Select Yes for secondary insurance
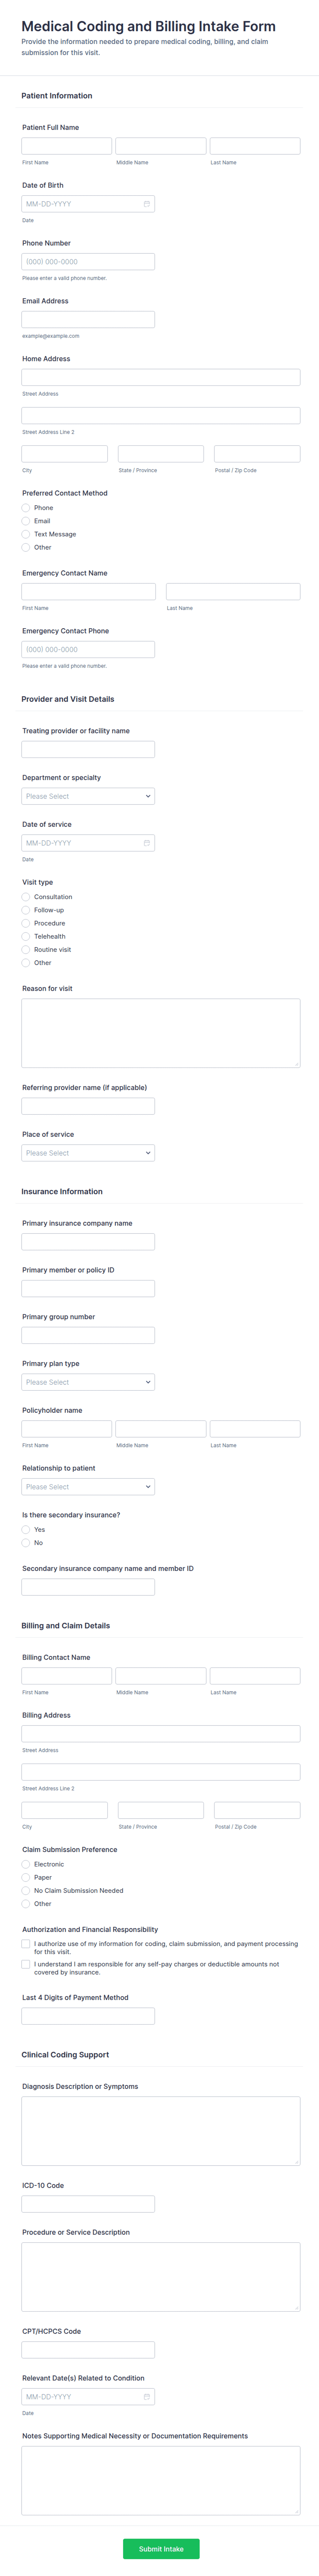 coord(26,1529)
